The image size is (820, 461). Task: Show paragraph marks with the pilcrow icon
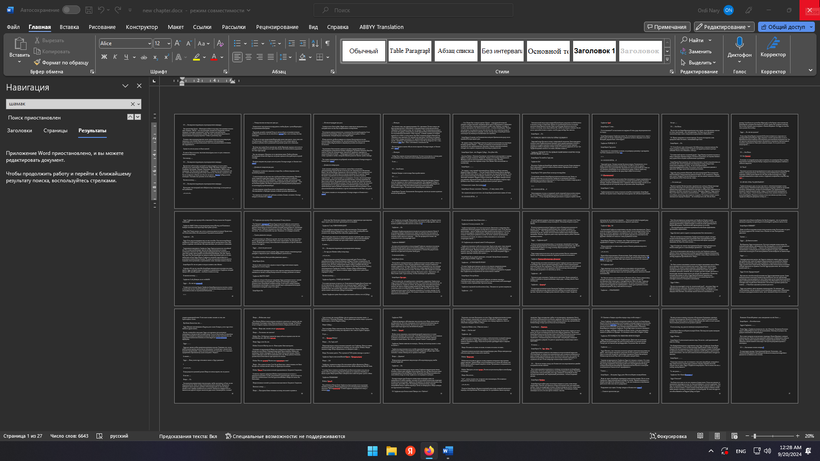[x=327, y=43]
